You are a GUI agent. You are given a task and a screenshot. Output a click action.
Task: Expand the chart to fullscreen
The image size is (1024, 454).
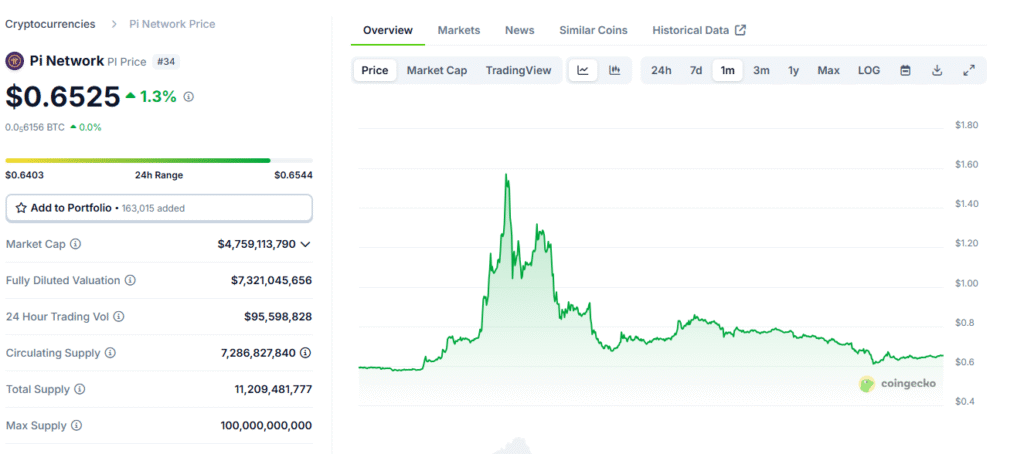(x=969, y=71)
